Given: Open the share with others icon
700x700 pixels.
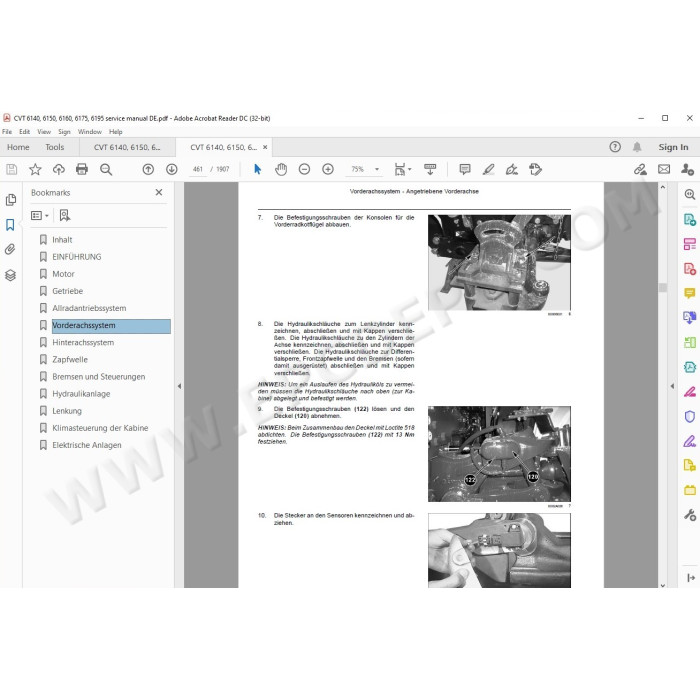Looking at the screenshot, I should pyautogui.click(x=688, y=169).
